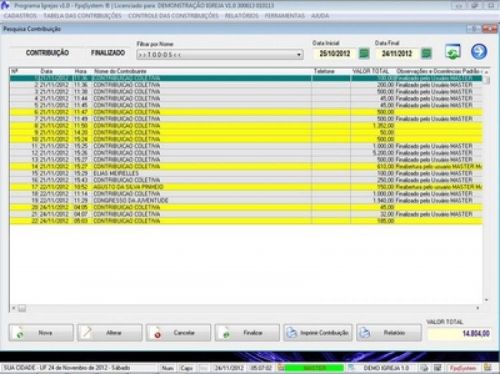The image size is (500, 374).
Task: Sort by the Data column header
Action: coord(47,71)
